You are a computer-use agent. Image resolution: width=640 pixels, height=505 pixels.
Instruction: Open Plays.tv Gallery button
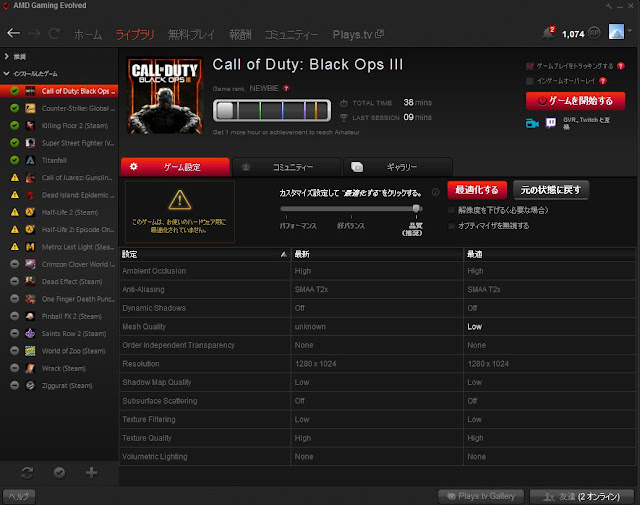coord(481,496)
